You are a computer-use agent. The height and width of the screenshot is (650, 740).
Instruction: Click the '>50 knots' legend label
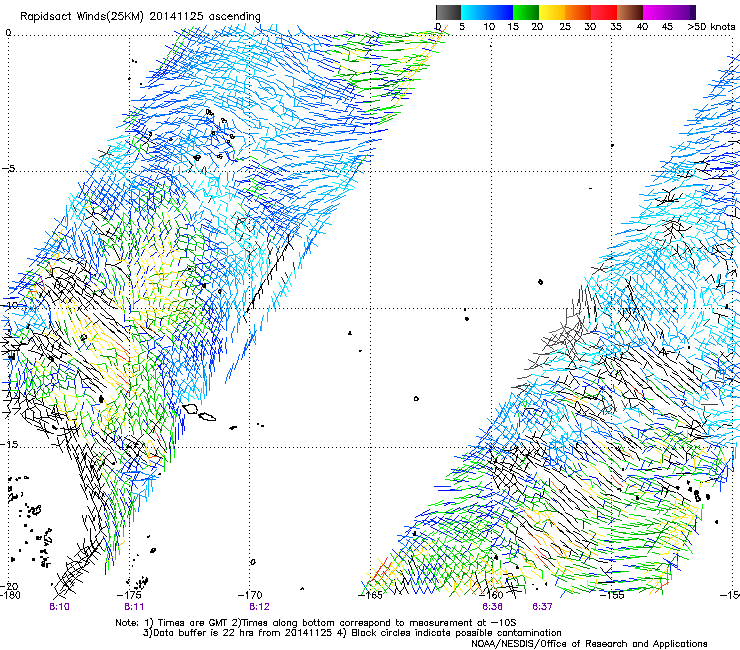tap(711, 27)
